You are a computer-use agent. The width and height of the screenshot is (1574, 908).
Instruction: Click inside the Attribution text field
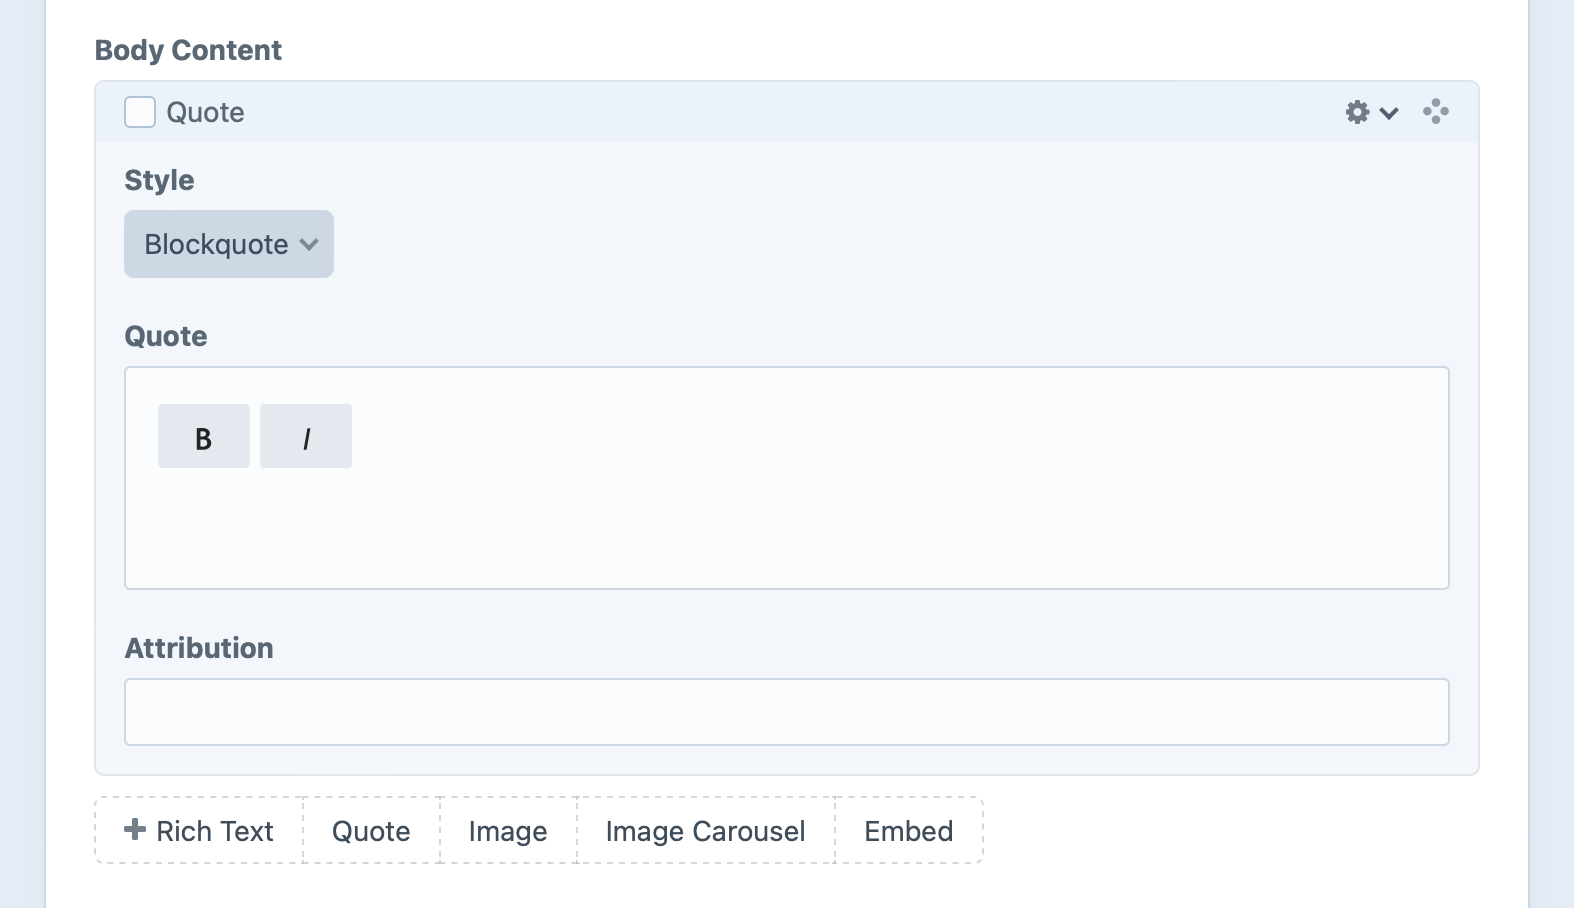point(786,711)
